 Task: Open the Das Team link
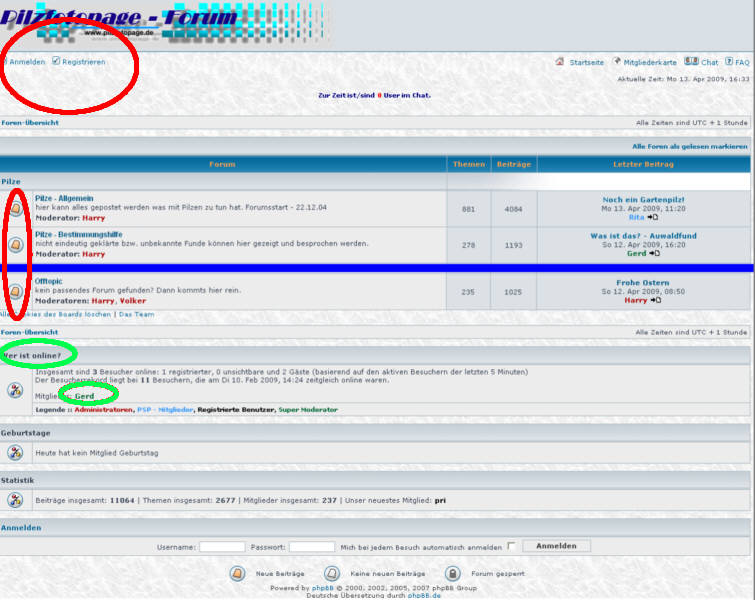click(x=137, y=314)
